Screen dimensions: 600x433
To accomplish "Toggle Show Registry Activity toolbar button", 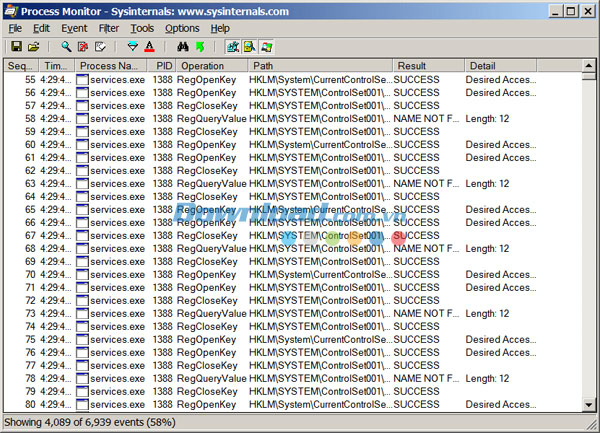I will click(233, 47).
